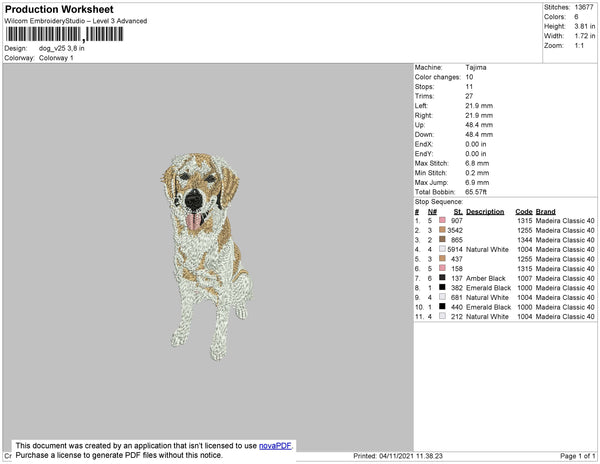Click the Height value '3.81 in'

click(x=585, y=26)
